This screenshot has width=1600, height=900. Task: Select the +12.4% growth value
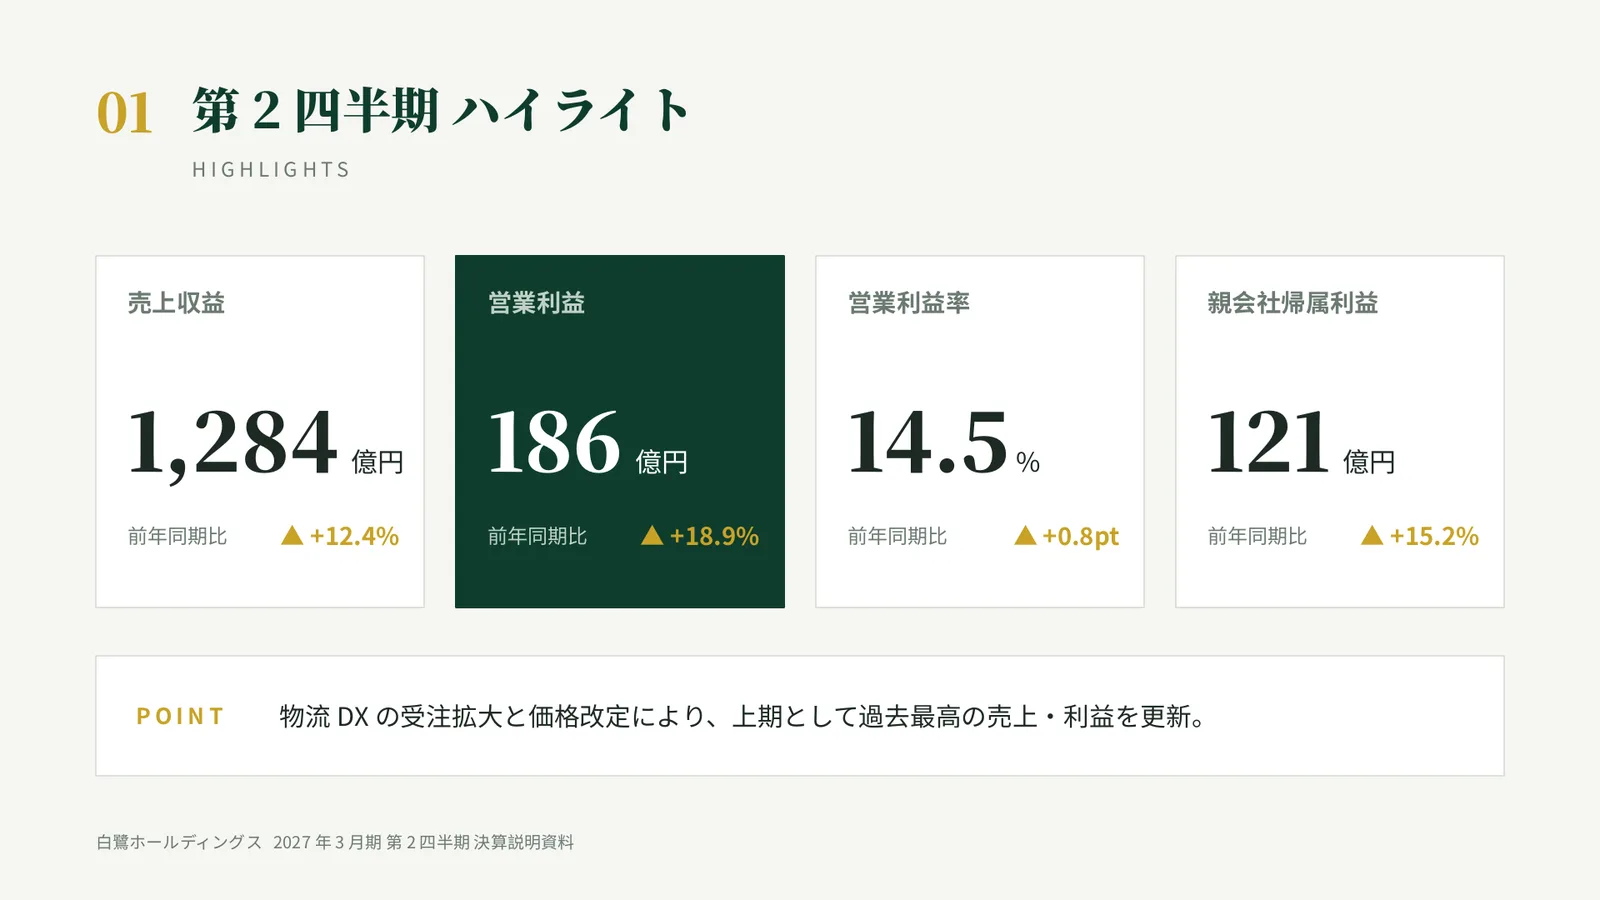coord(354,536)
